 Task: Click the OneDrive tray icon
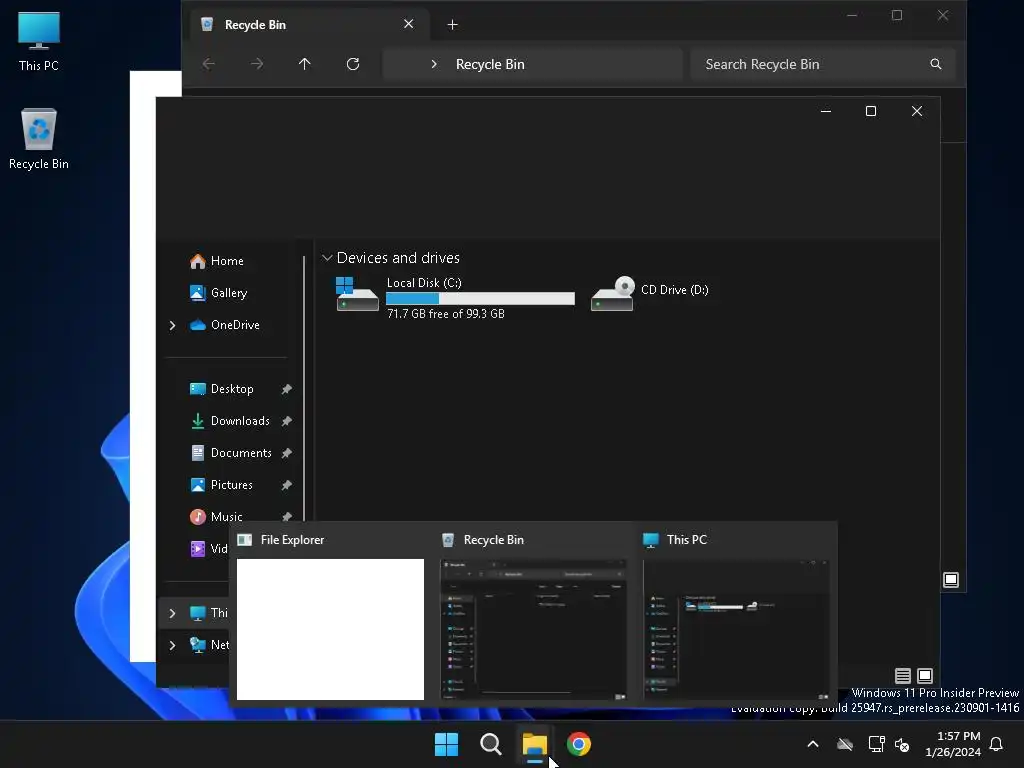tap(845, 744)
